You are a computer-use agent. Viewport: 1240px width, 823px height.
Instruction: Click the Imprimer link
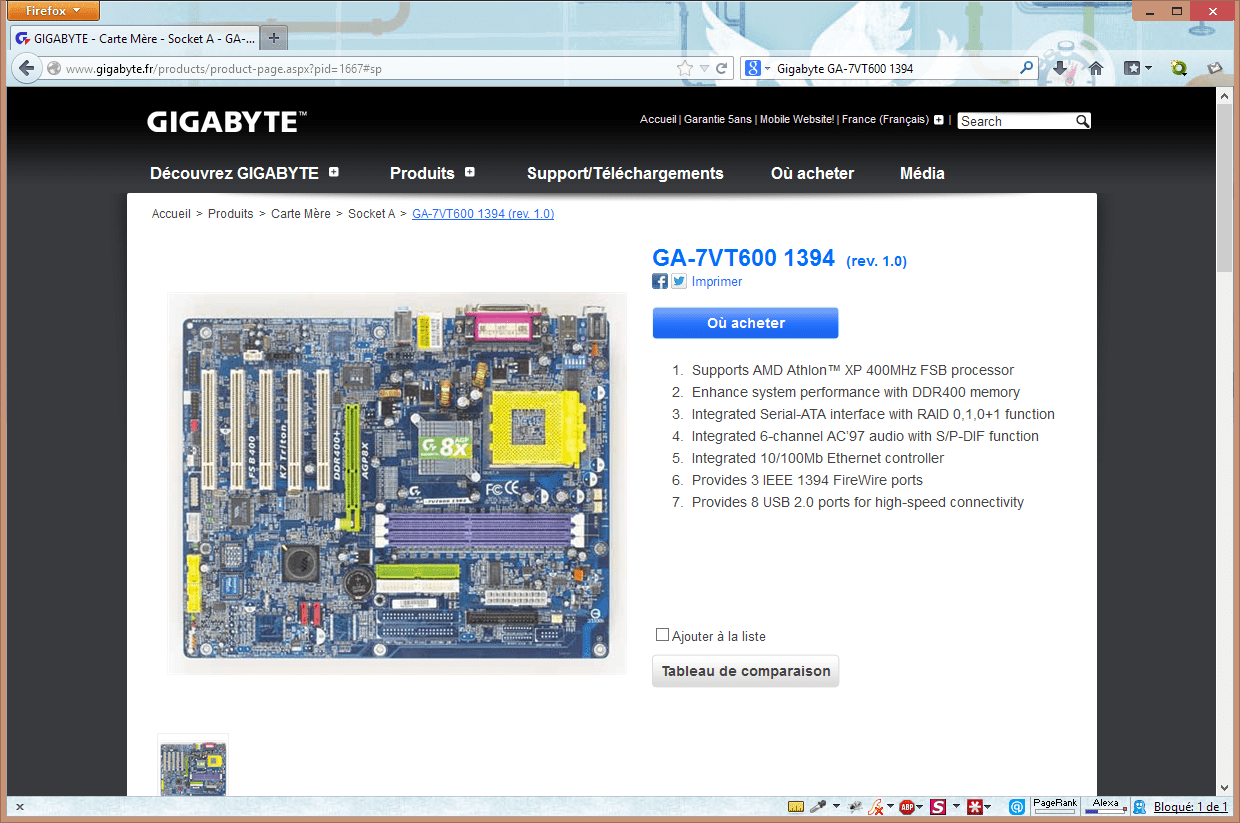click(x=717, y=282)
